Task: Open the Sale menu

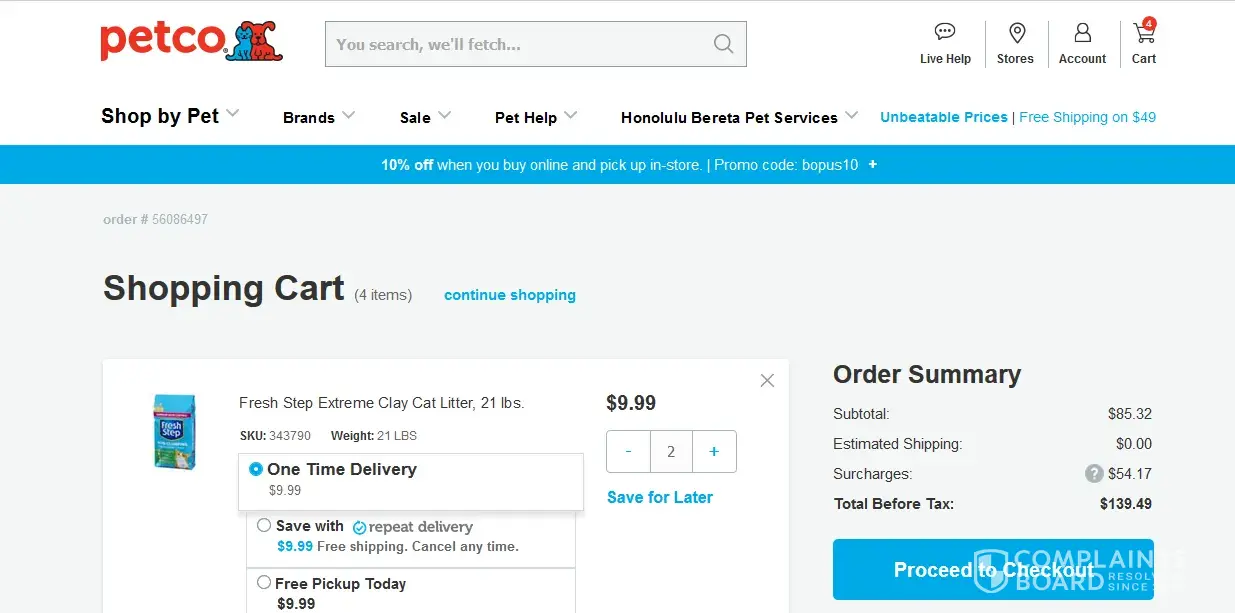Action: 425,117
